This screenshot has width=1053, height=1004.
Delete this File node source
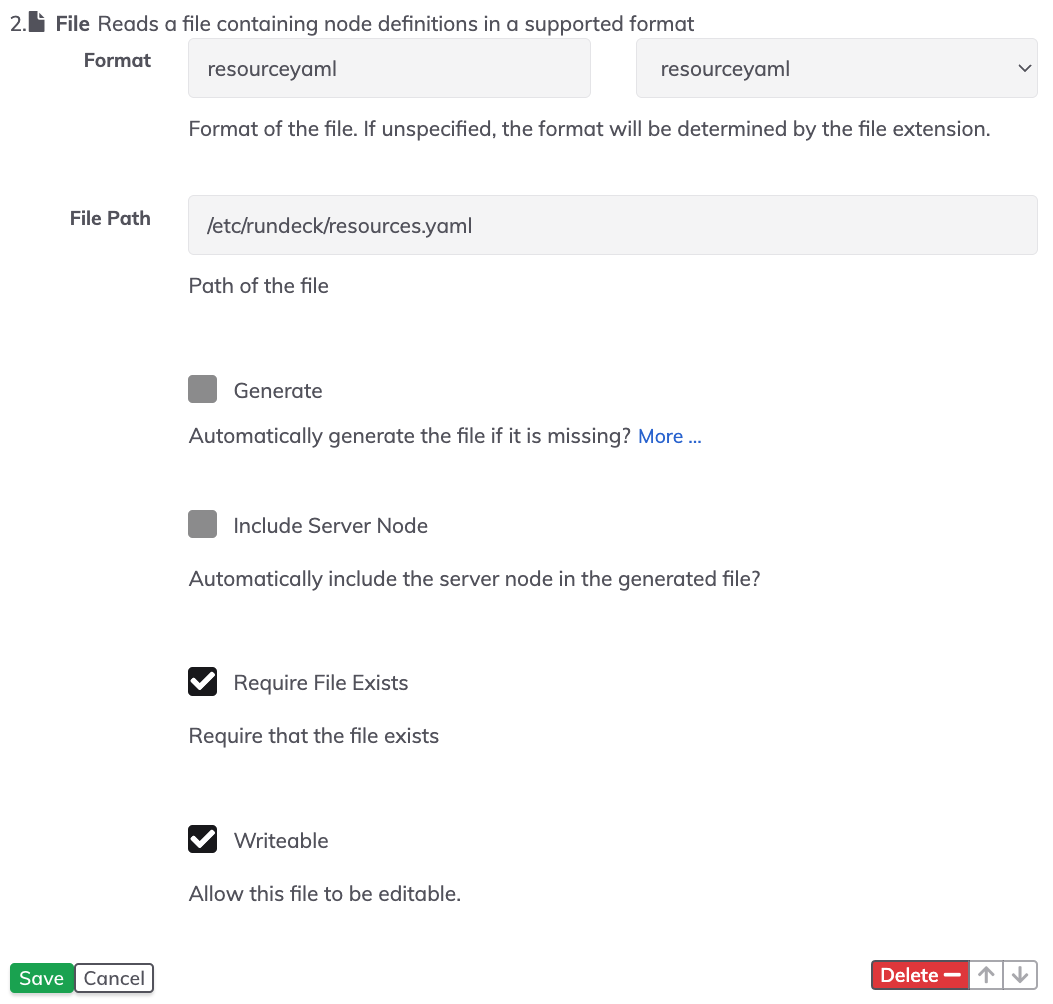(x=920, y=974)
